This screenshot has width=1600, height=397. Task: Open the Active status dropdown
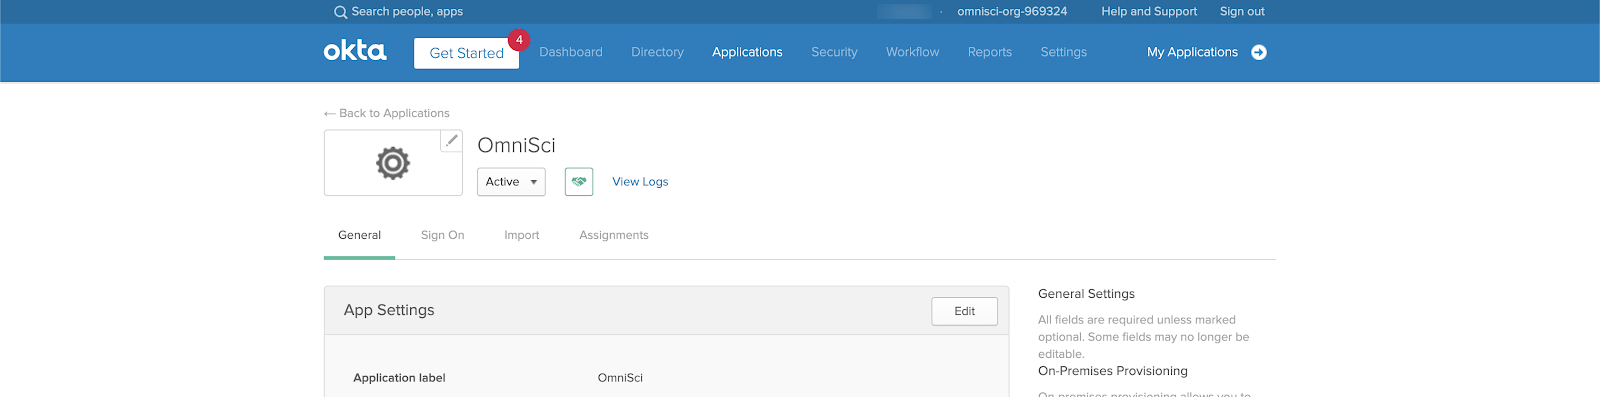pos(511,182)
